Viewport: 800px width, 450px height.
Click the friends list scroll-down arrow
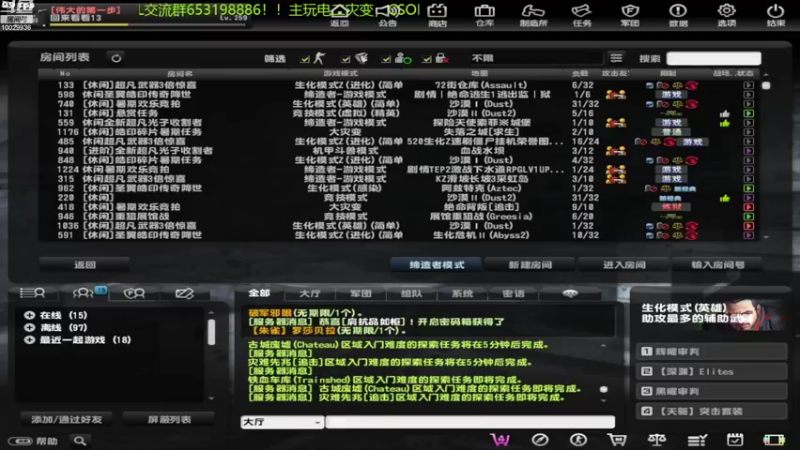(211, 398)
